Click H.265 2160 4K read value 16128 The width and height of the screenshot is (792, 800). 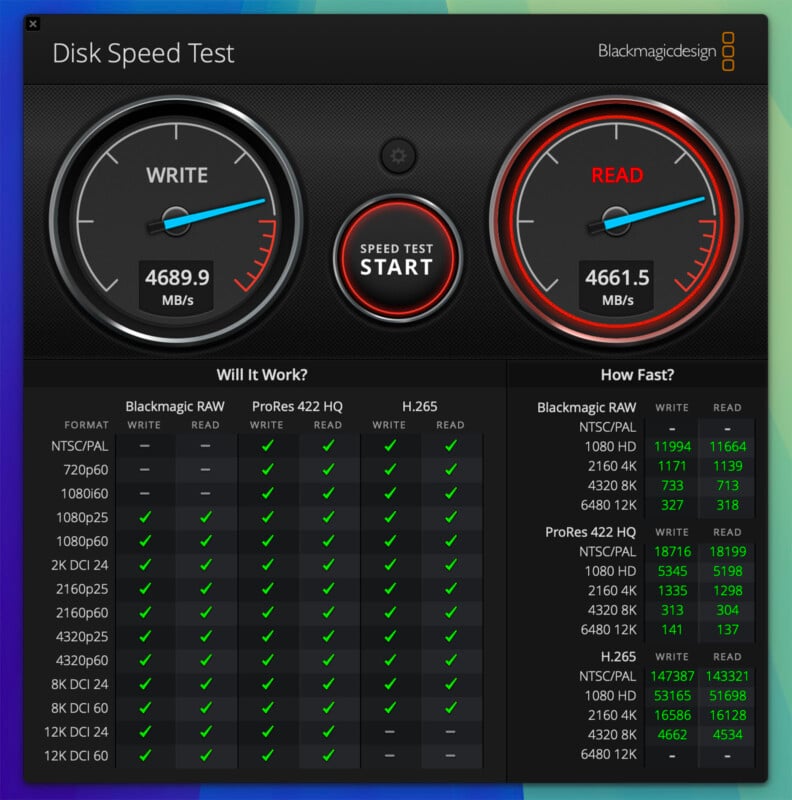click(x=727, y=715)
